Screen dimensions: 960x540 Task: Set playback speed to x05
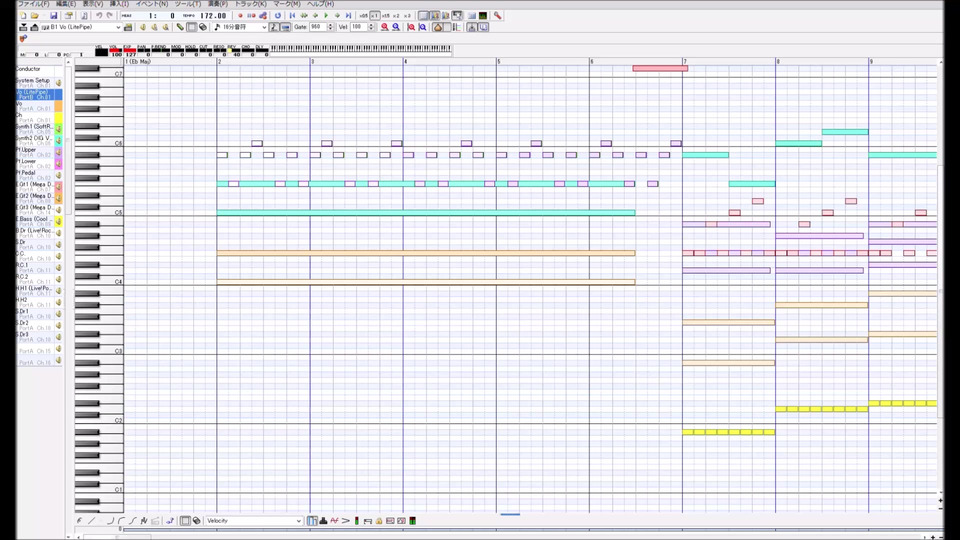[x=364, y=15]
